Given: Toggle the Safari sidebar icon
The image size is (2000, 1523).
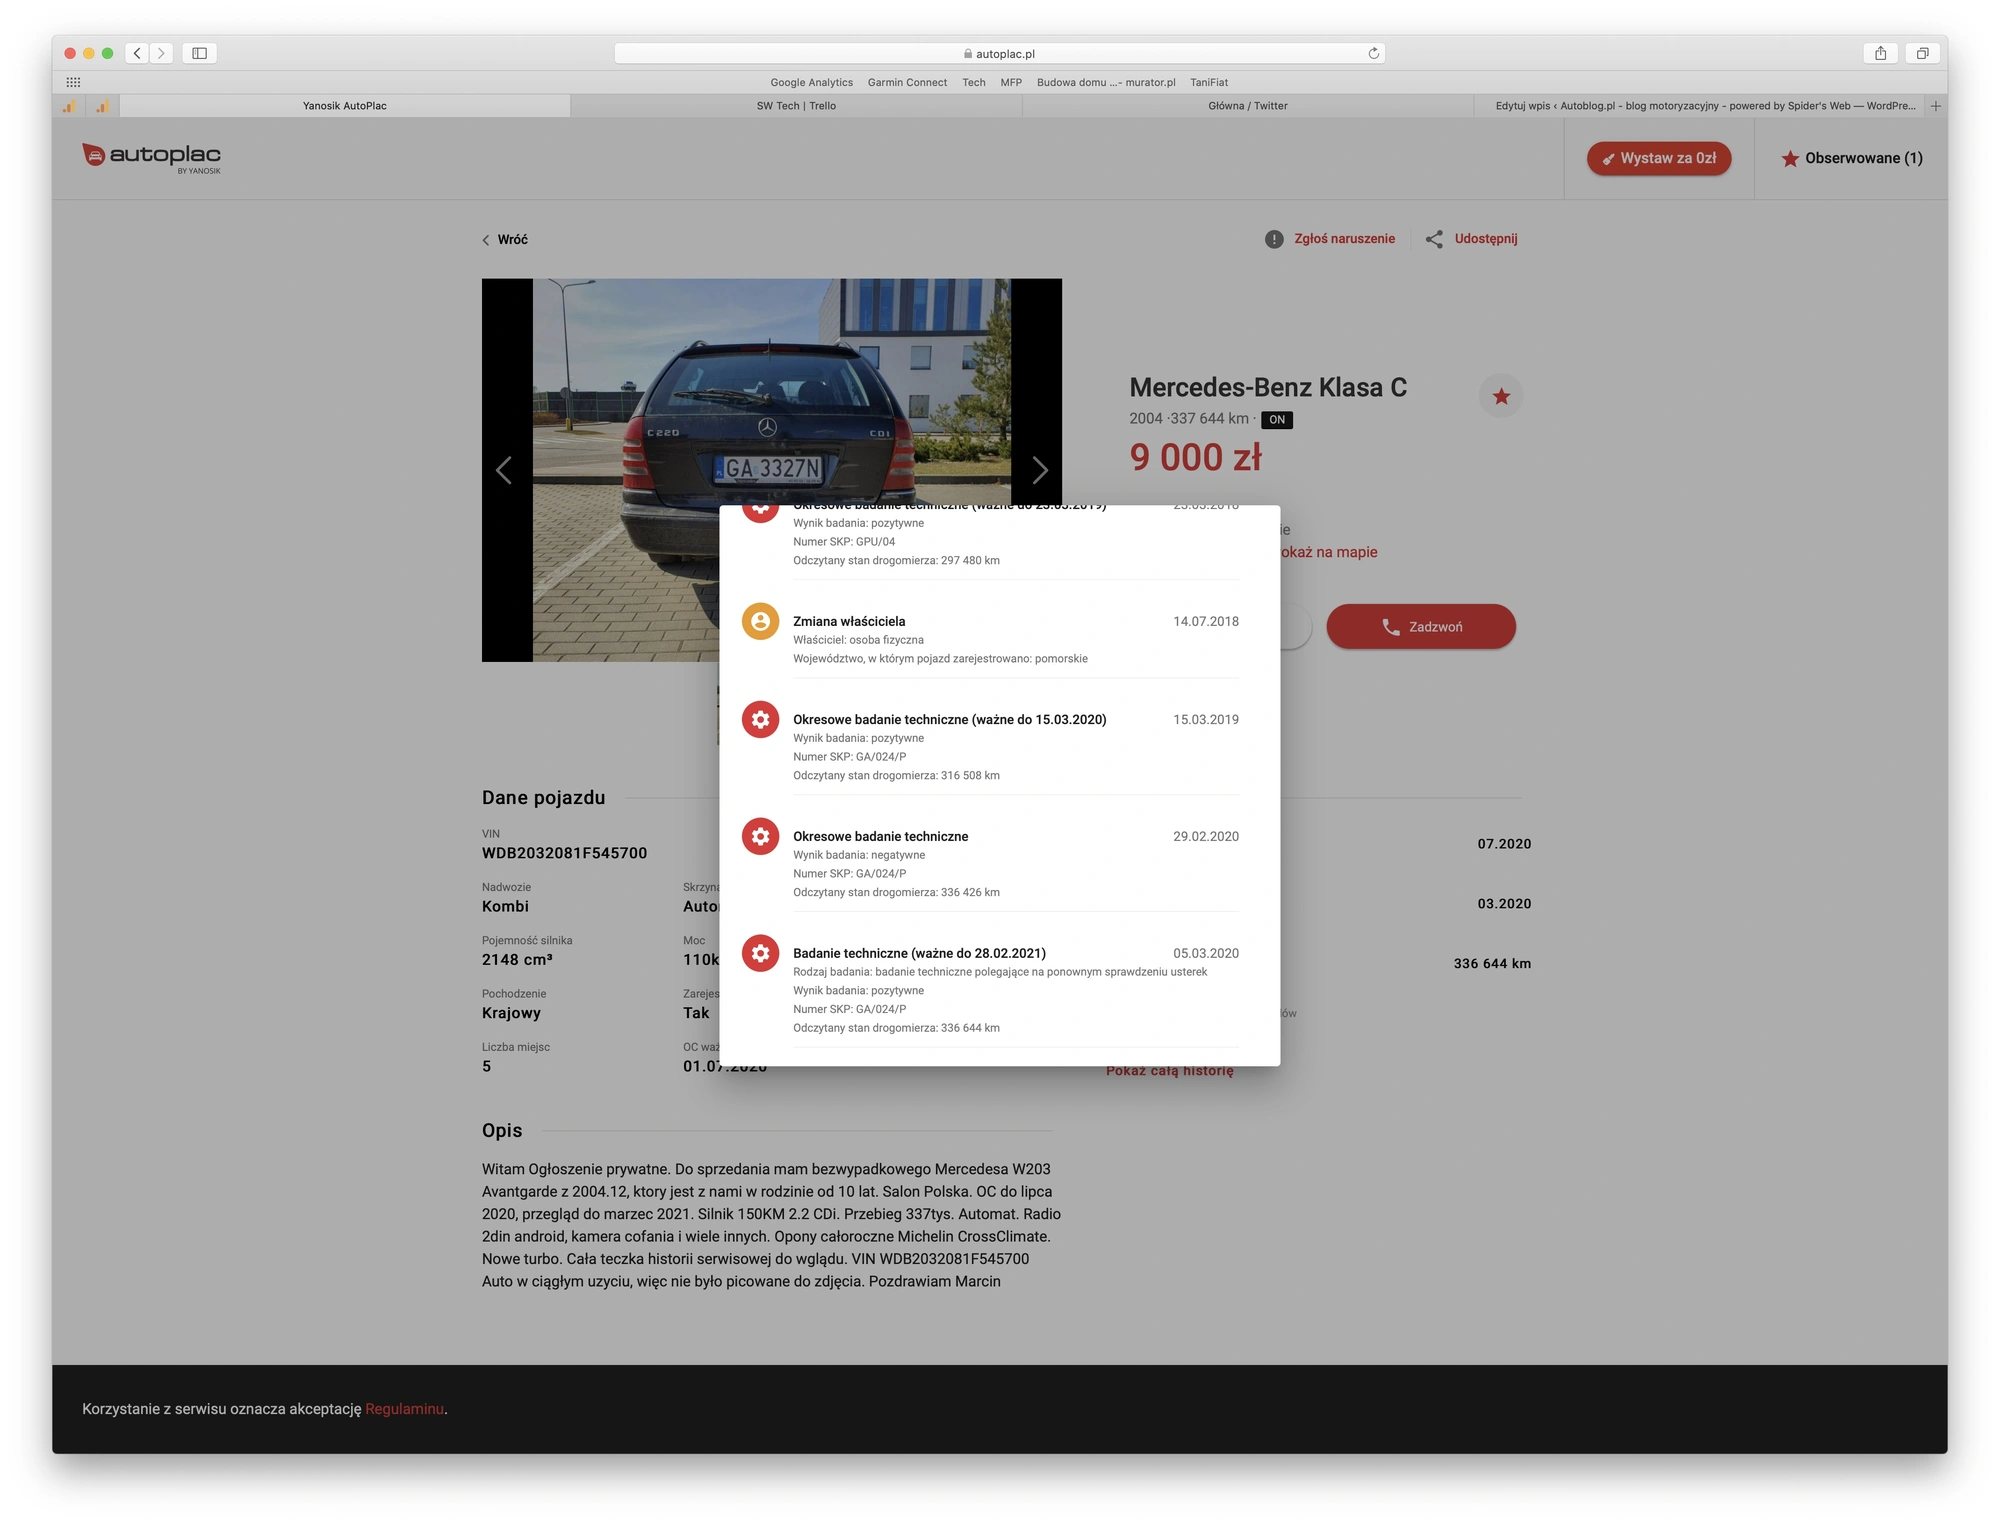Looking at the screenshot, I should coord(199,53).
